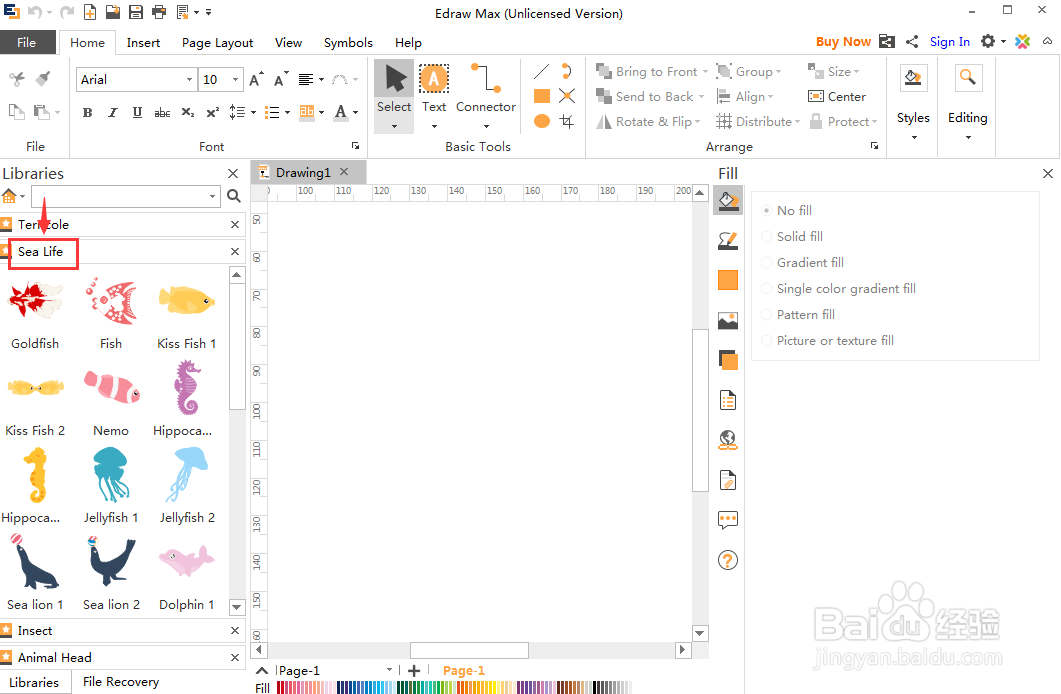Open the Comments panel icon
Viewport: 1061px width, 694px height.
(728, 520)
